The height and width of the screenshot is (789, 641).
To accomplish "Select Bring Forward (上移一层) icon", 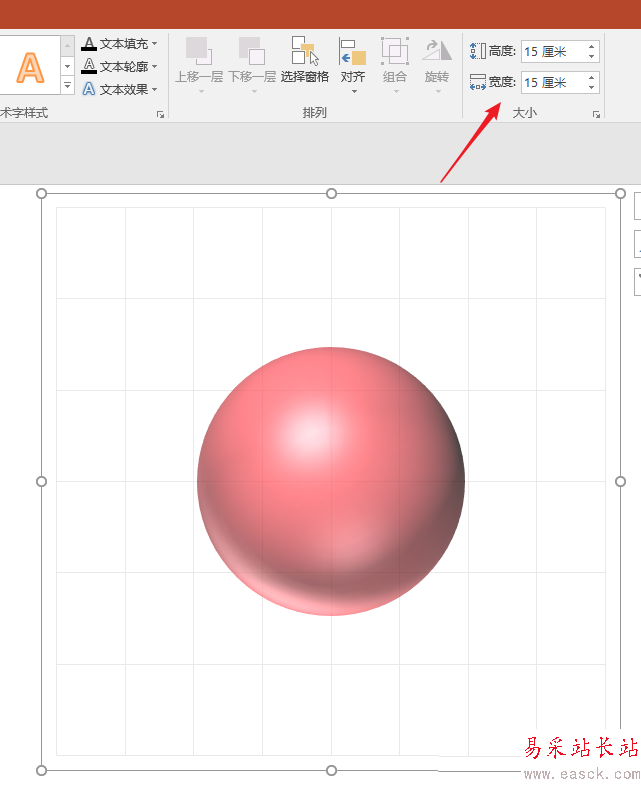I will point(199,51).
